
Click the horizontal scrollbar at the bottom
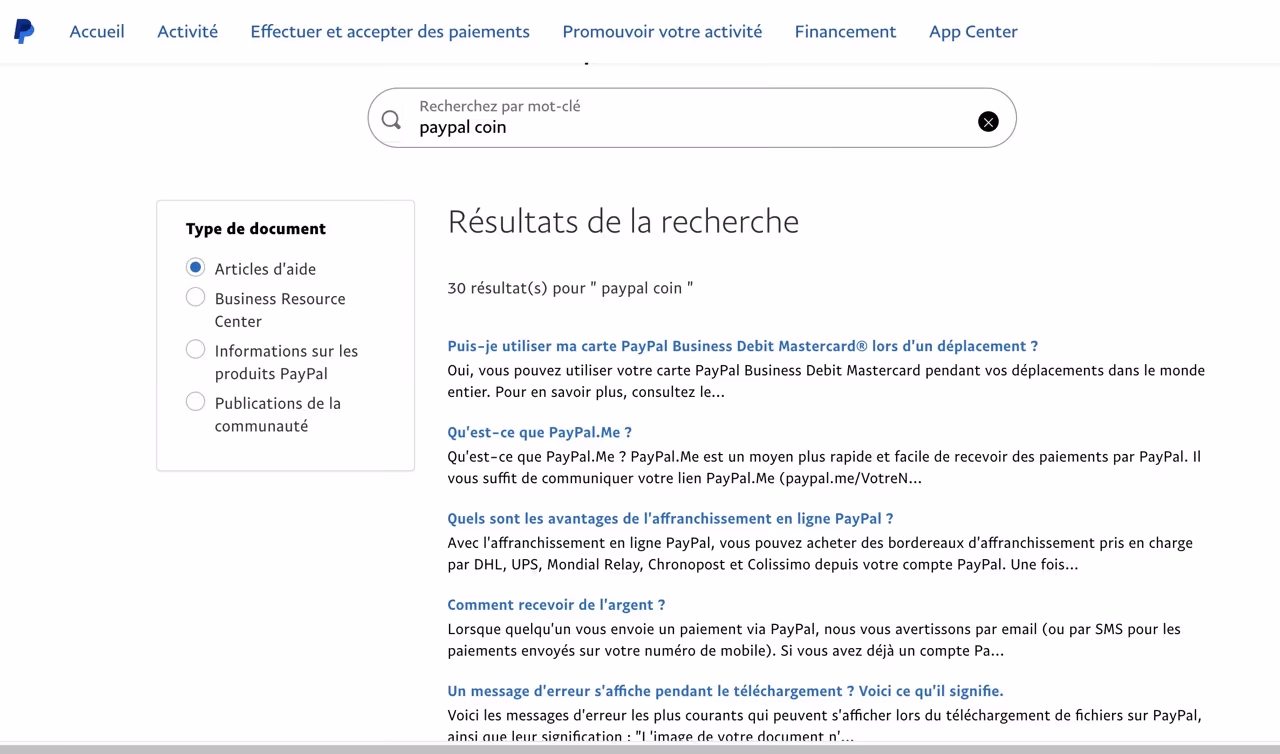640,748
